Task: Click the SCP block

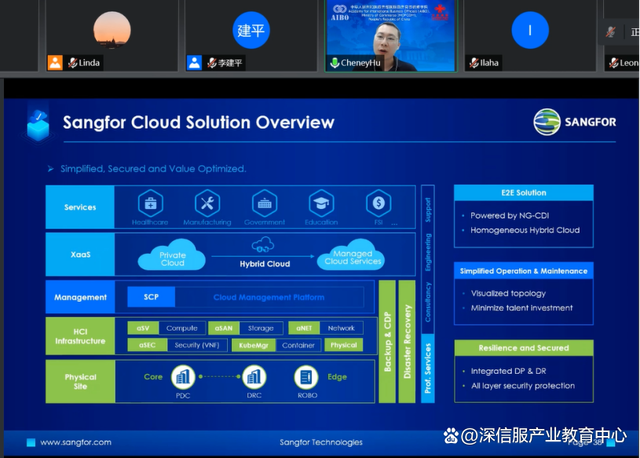Action: point(151,297)
